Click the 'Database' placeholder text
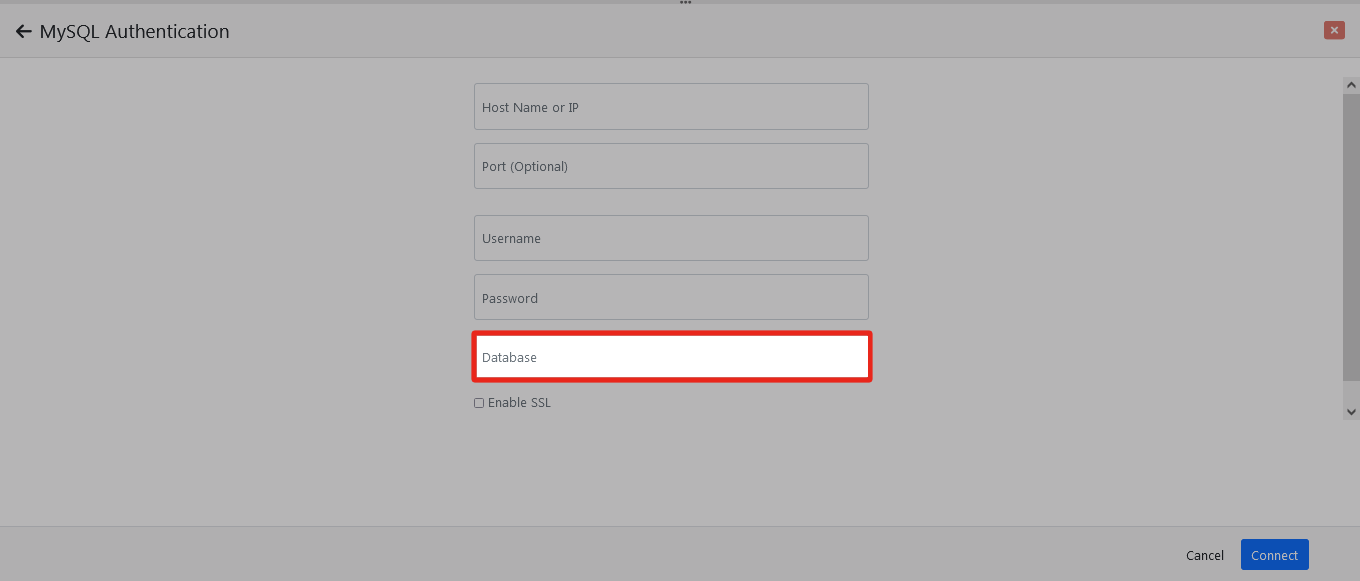Viewport: 1360px width, 581px height. click(509, 357)
